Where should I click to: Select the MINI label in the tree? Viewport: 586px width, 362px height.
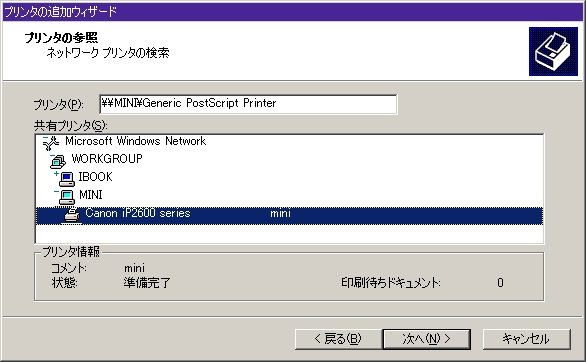(91, 195)
